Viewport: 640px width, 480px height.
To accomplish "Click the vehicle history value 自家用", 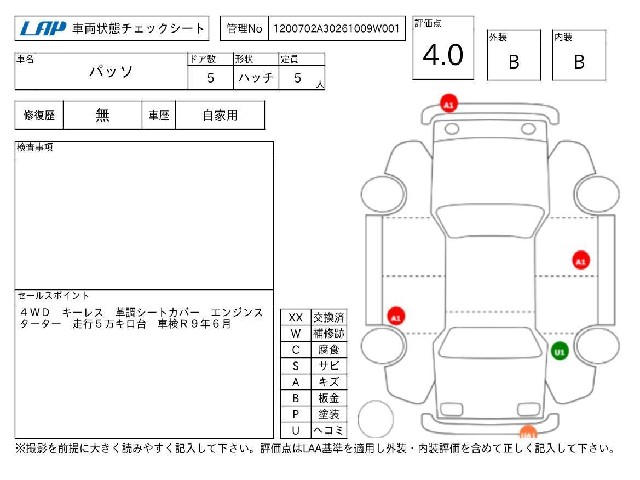I will [220, 115].
